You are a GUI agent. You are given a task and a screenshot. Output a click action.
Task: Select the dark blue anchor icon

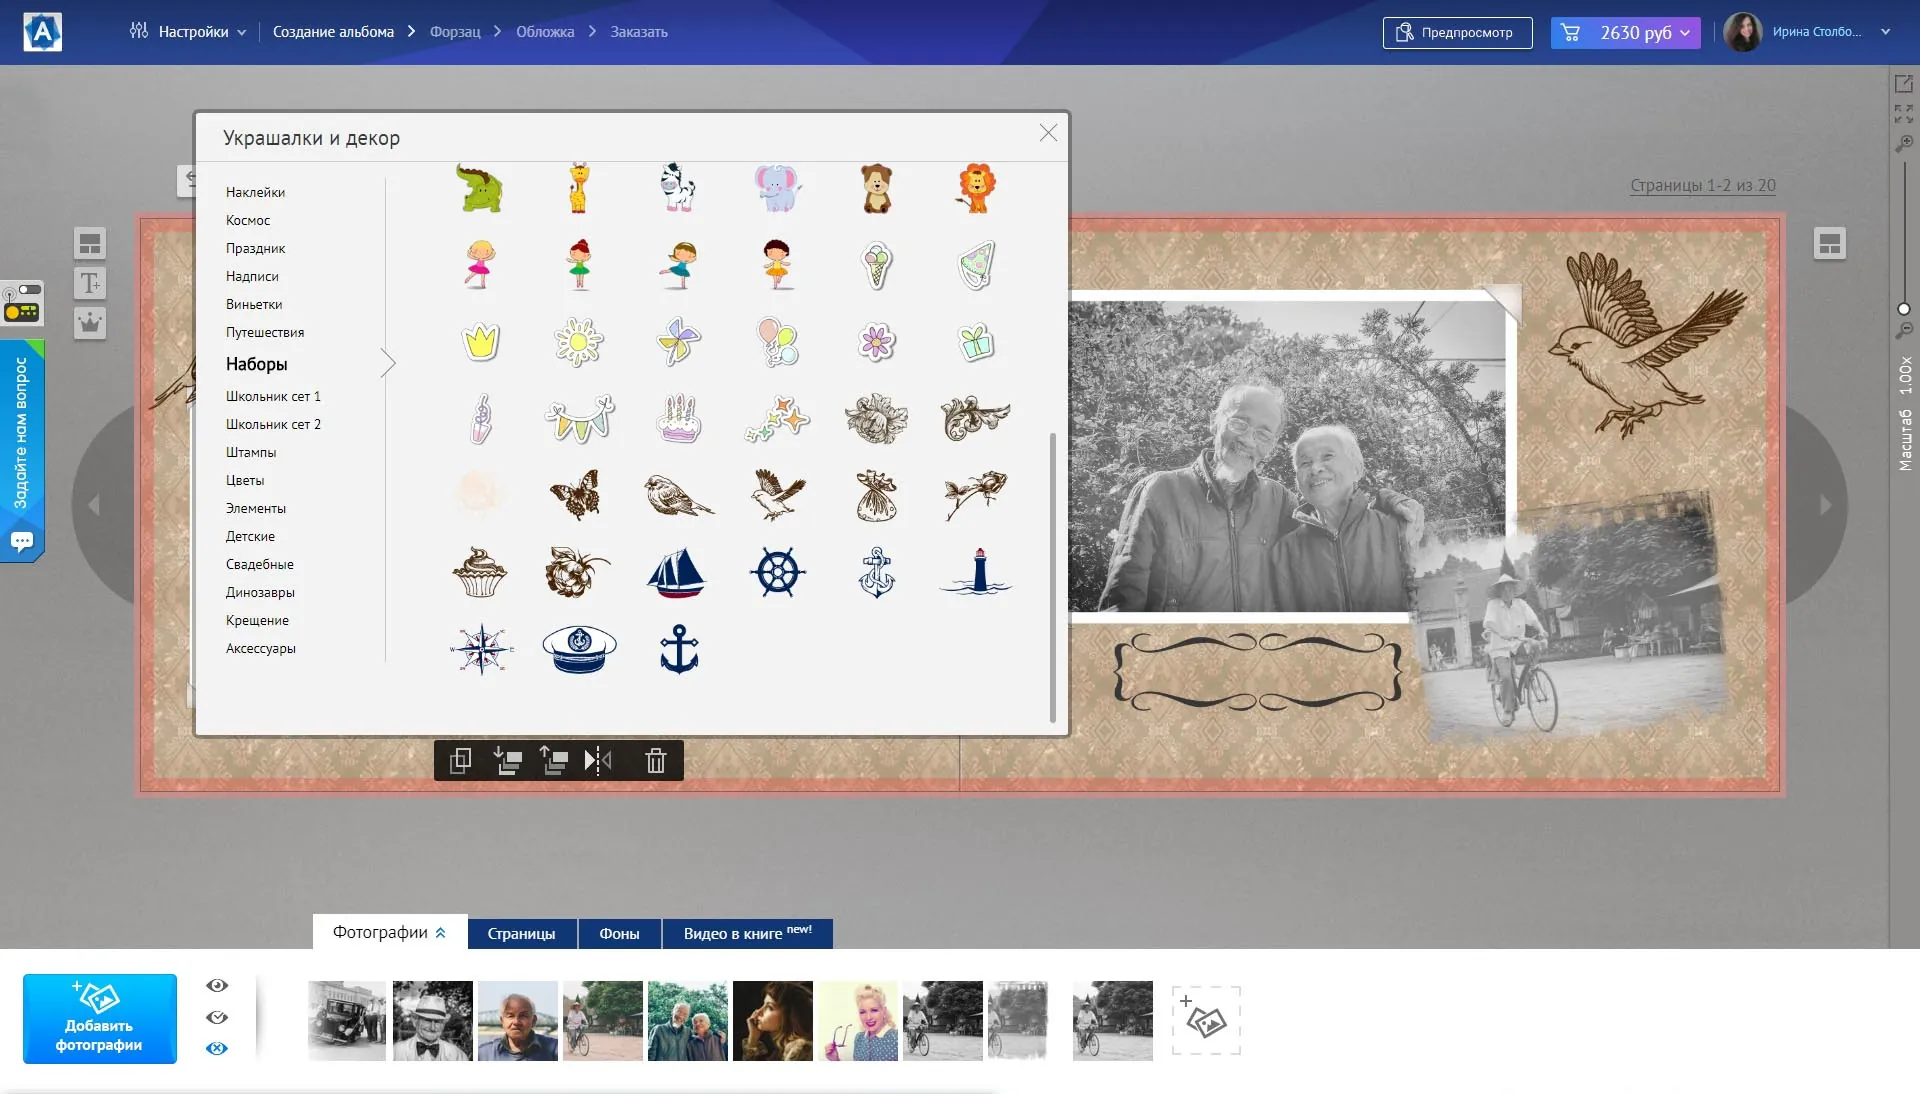(x=679, y=650)
